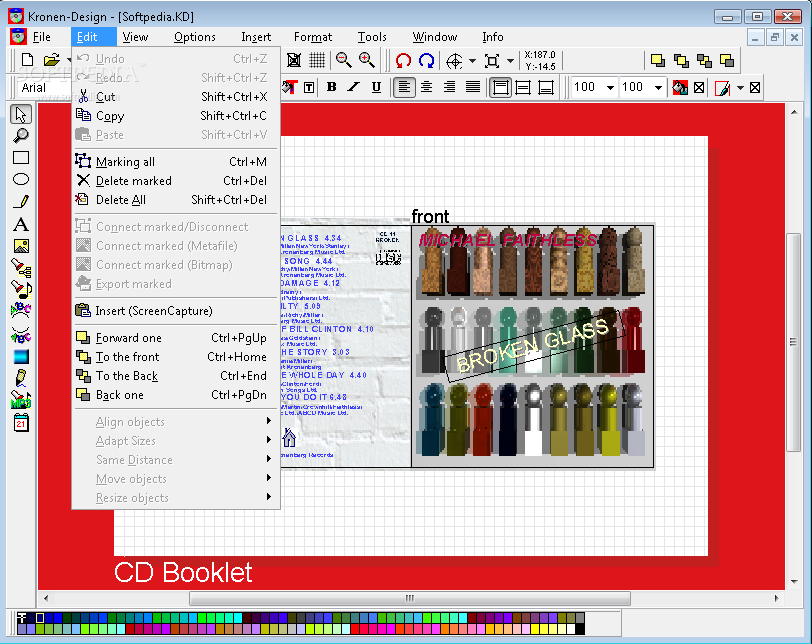Screen dimensions: 812x644
Task: Select the rectangle drawing tool
Action: 21,158
